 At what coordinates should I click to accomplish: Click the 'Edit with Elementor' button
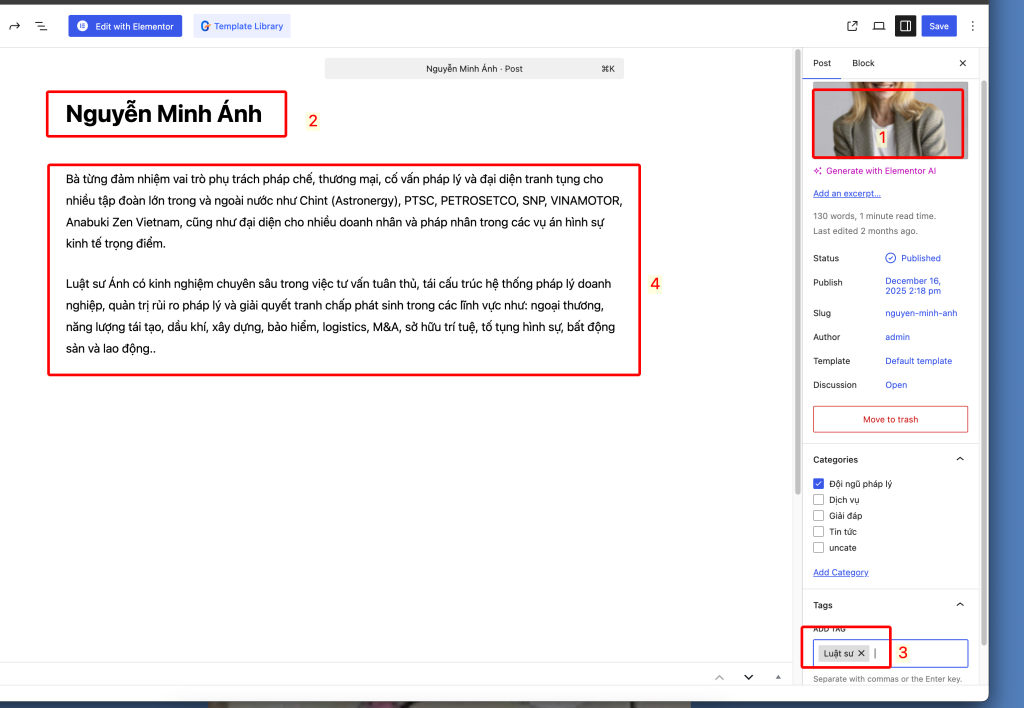(125, 26)
